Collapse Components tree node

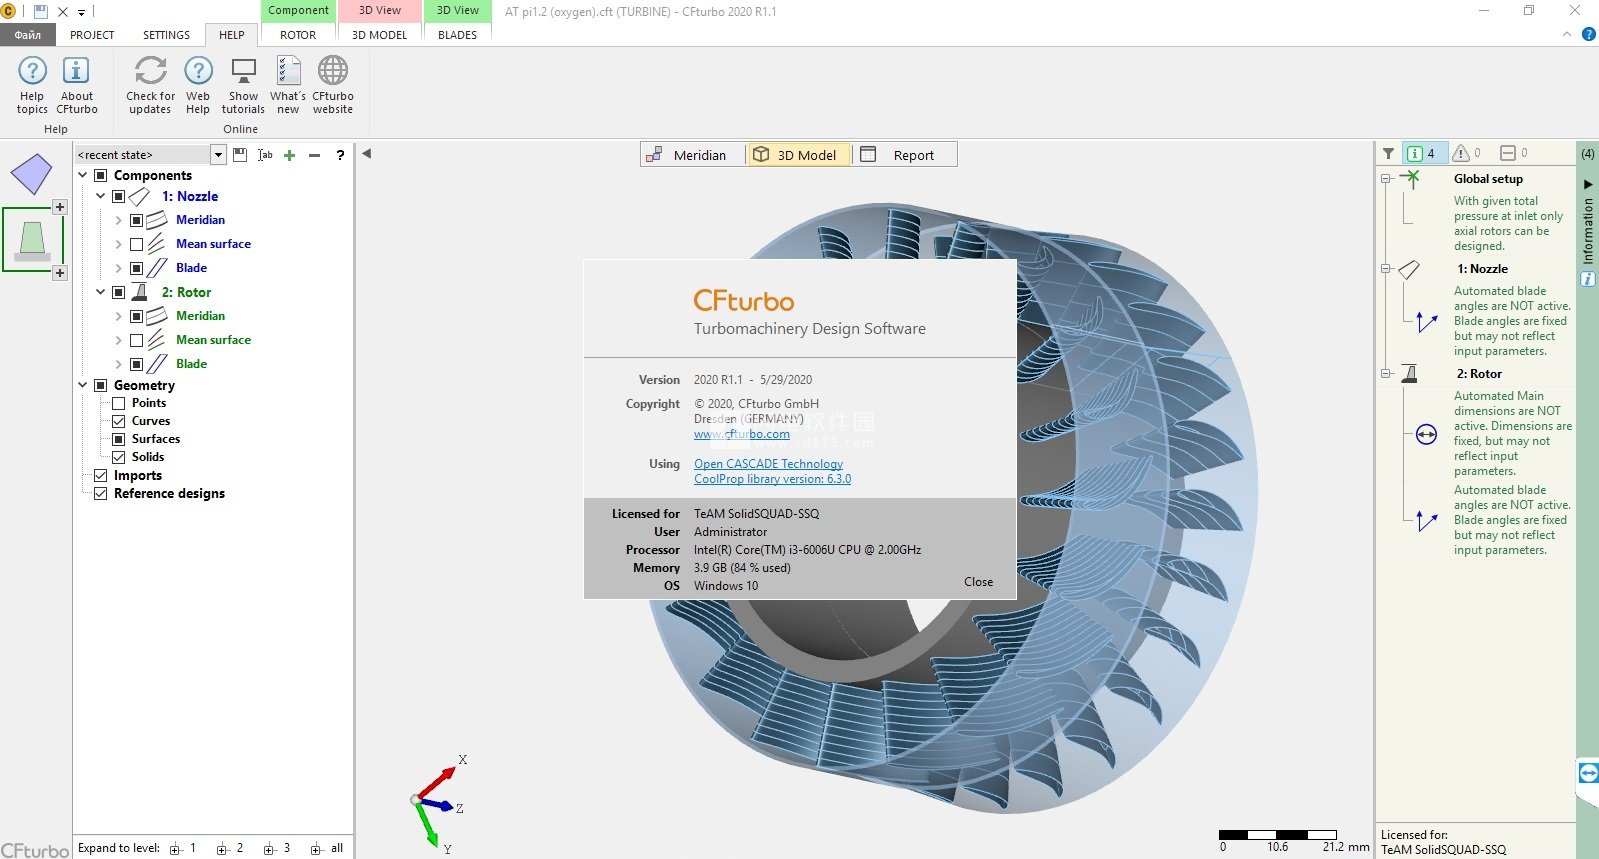(83, 175)
